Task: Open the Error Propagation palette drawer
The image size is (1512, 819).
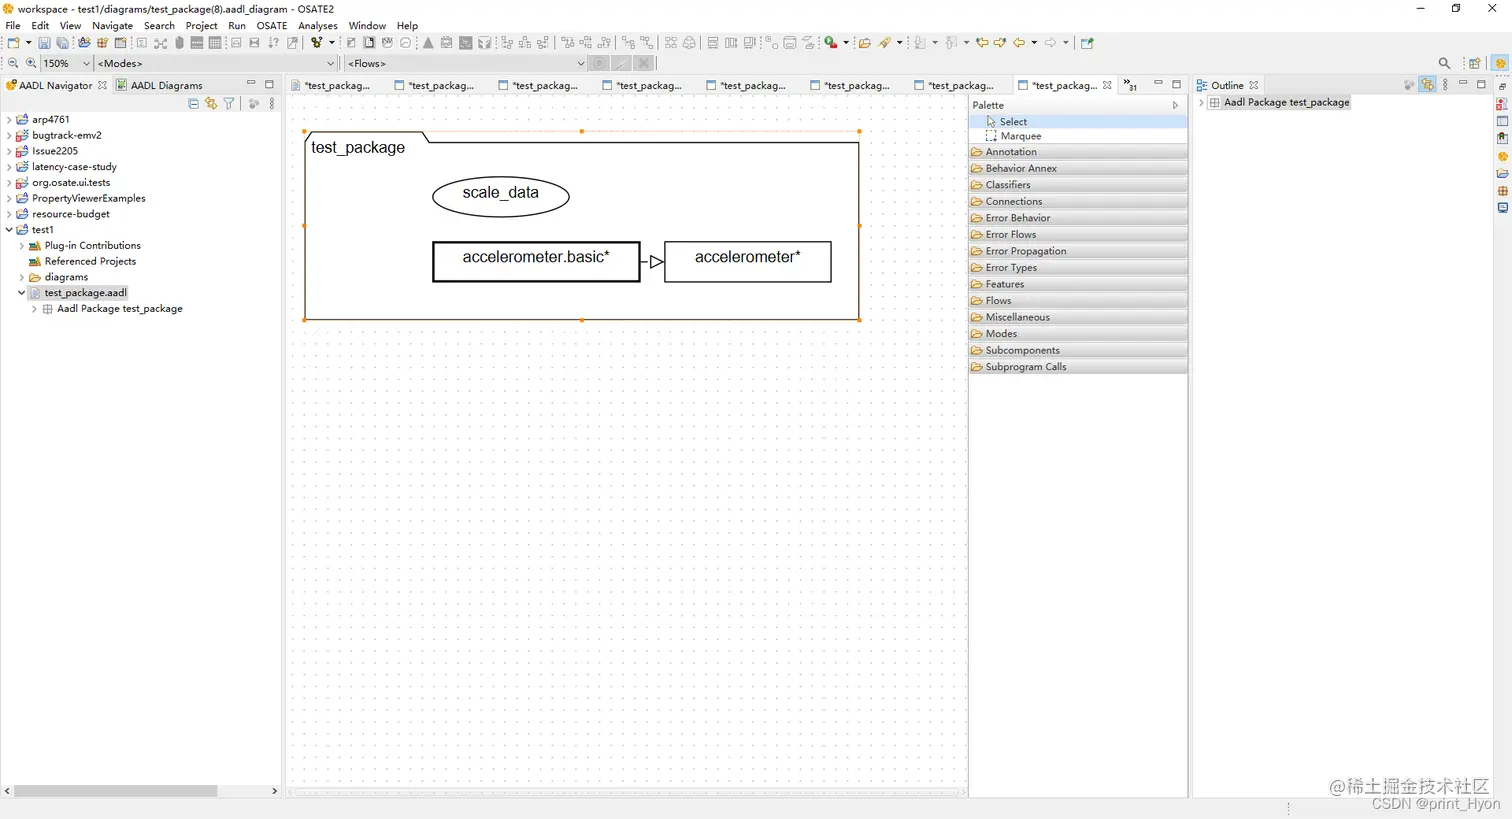Action: 1078,251
